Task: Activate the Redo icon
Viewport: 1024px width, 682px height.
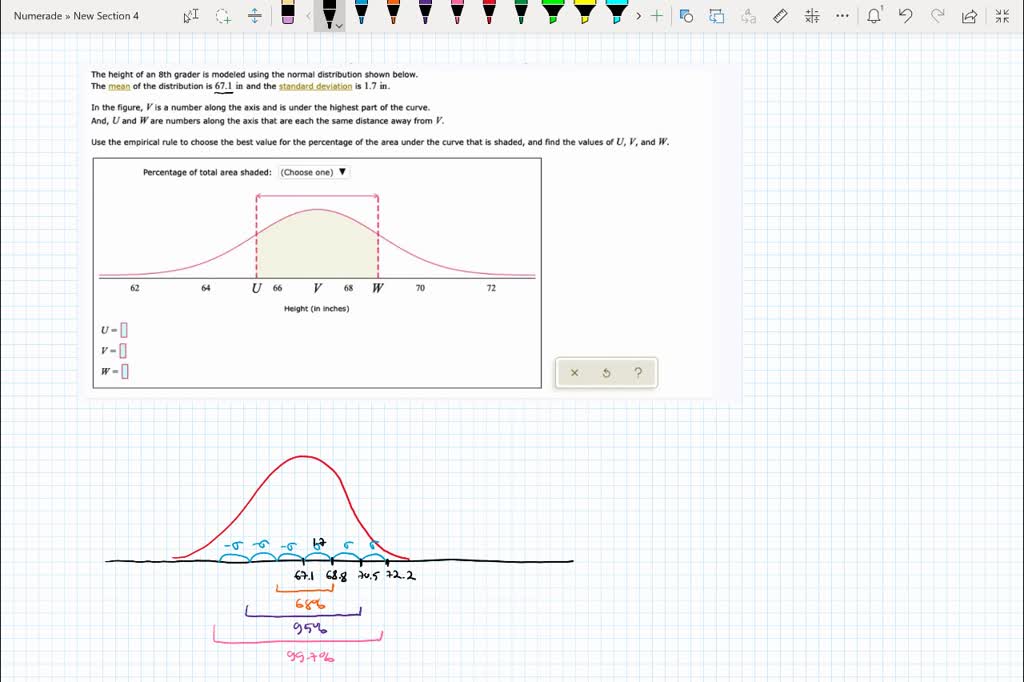Action: pyautogui.click(x=938, y=15)
